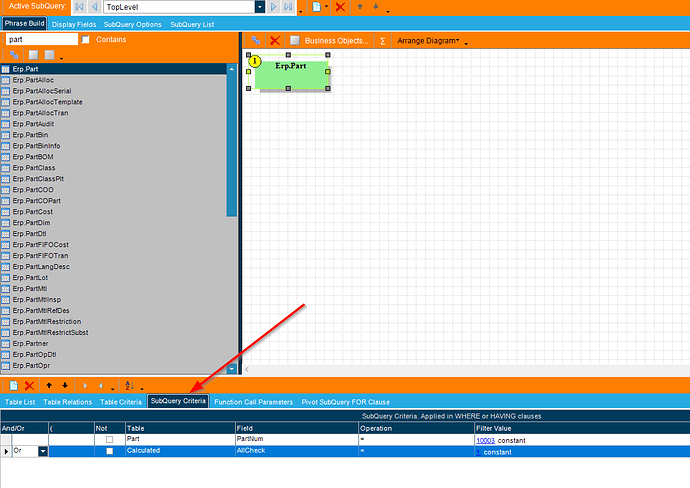Open the SubQuery Options tab
Viewport: 690px width, 488px height.
coord(132,24)
